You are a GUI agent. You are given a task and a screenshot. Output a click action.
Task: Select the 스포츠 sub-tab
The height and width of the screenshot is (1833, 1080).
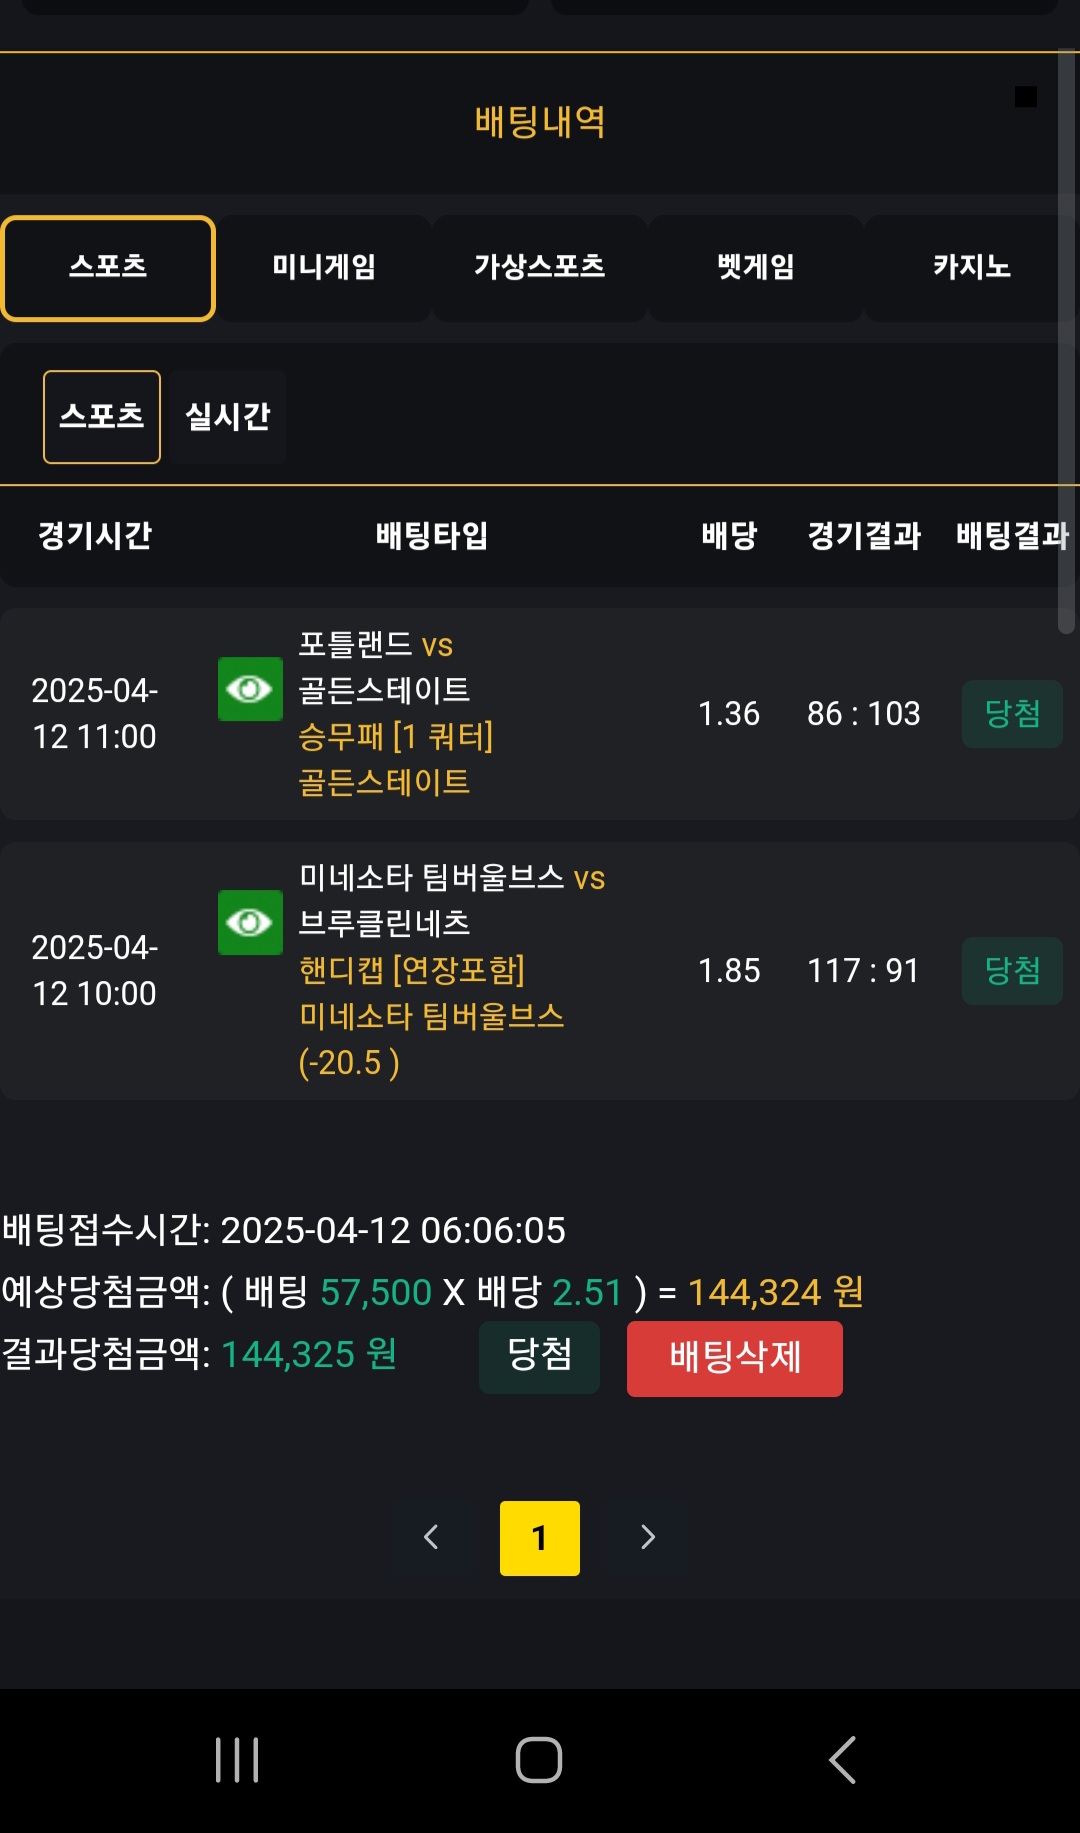click(x=102, y=417)
